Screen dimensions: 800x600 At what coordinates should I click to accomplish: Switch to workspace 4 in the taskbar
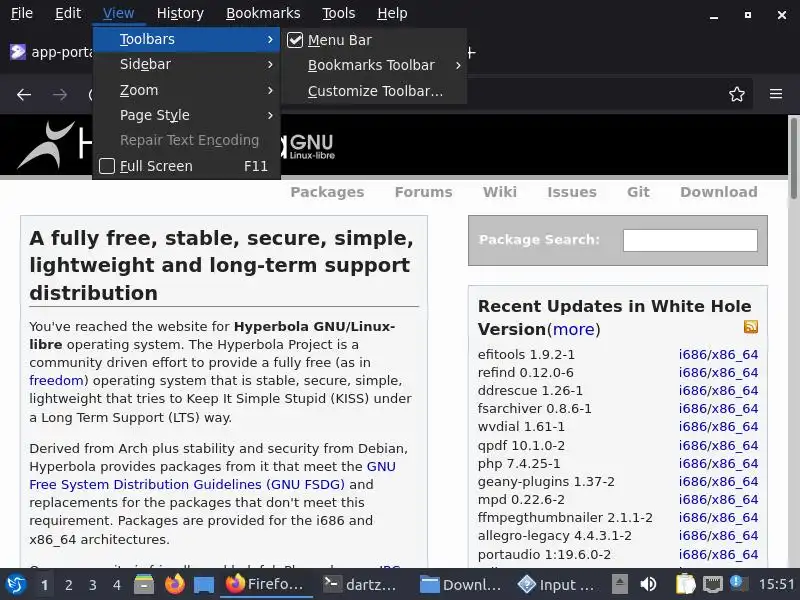point(117,585)
